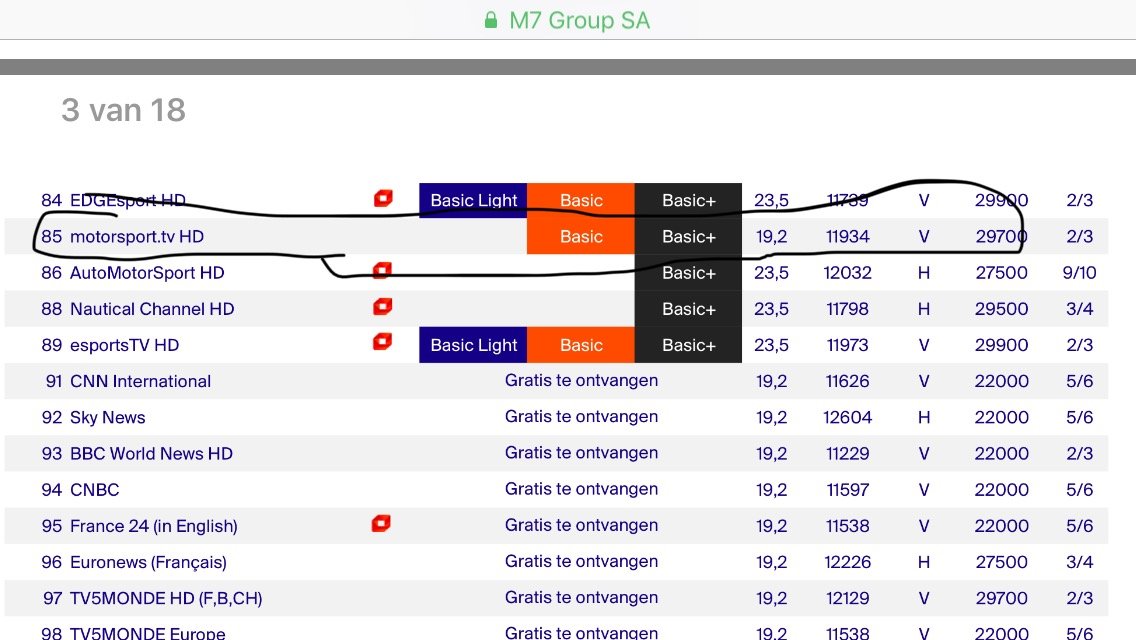Click frequency 12032 for AutoMotorSport HD
The width and height of the screenshot is (1136, 640).
point(848,273)
